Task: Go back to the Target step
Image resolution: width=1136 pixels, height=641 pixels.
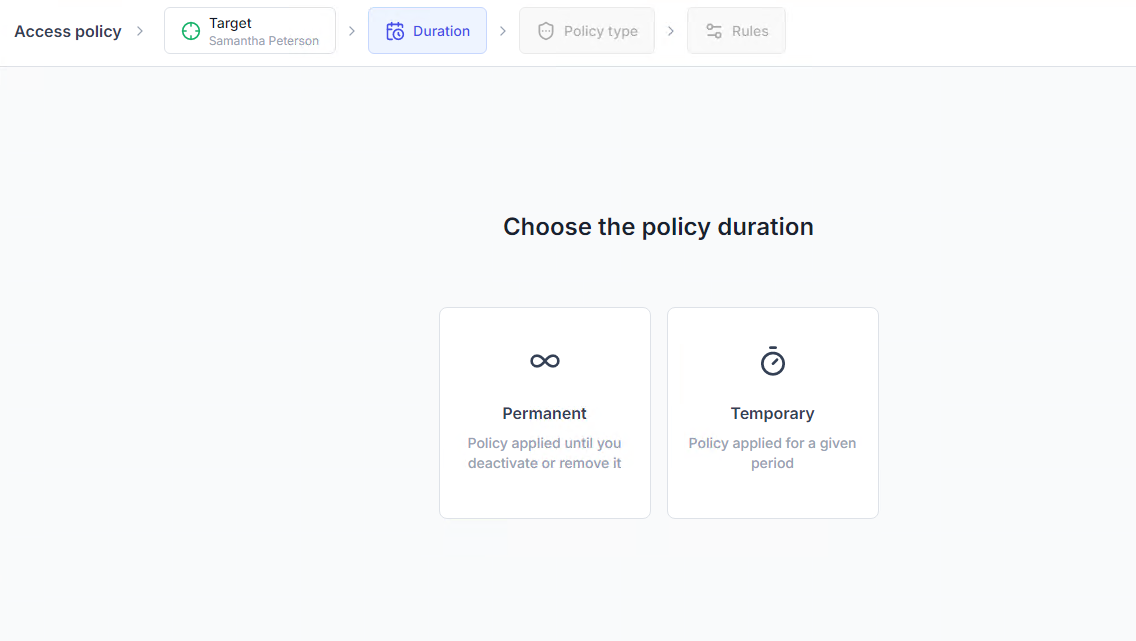Action: pos(250,31)
